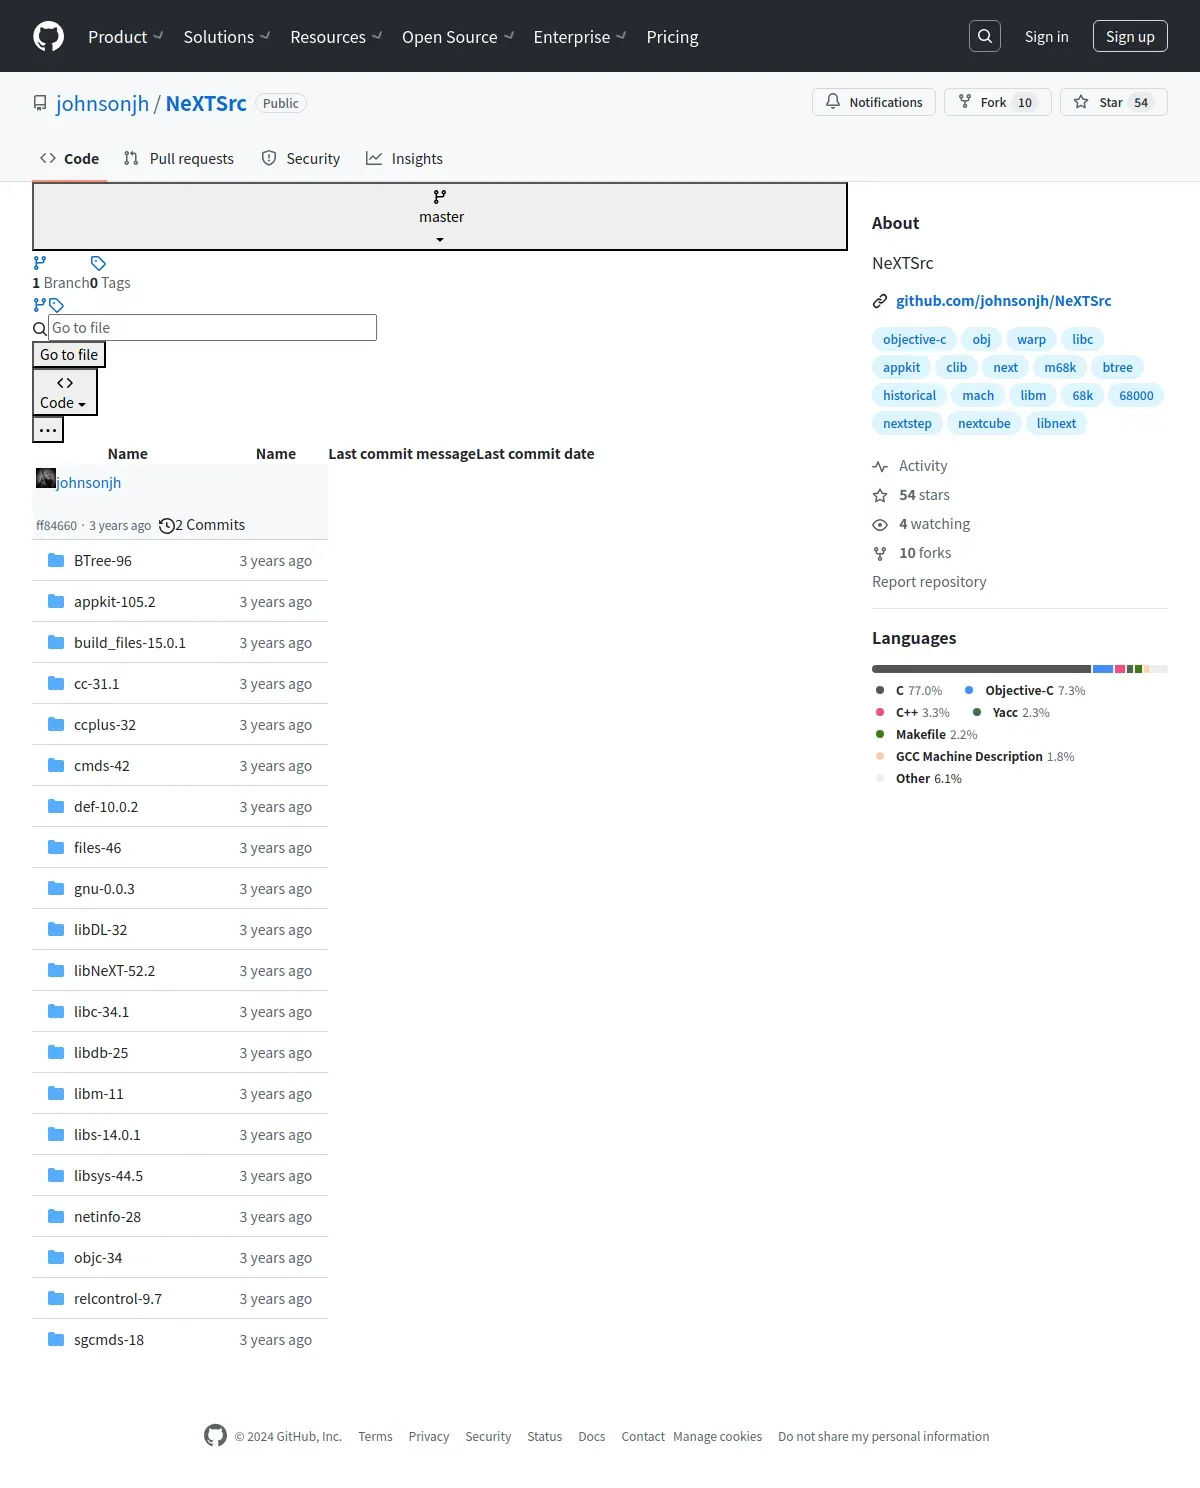Click the watching eye icon

point(880,524)
